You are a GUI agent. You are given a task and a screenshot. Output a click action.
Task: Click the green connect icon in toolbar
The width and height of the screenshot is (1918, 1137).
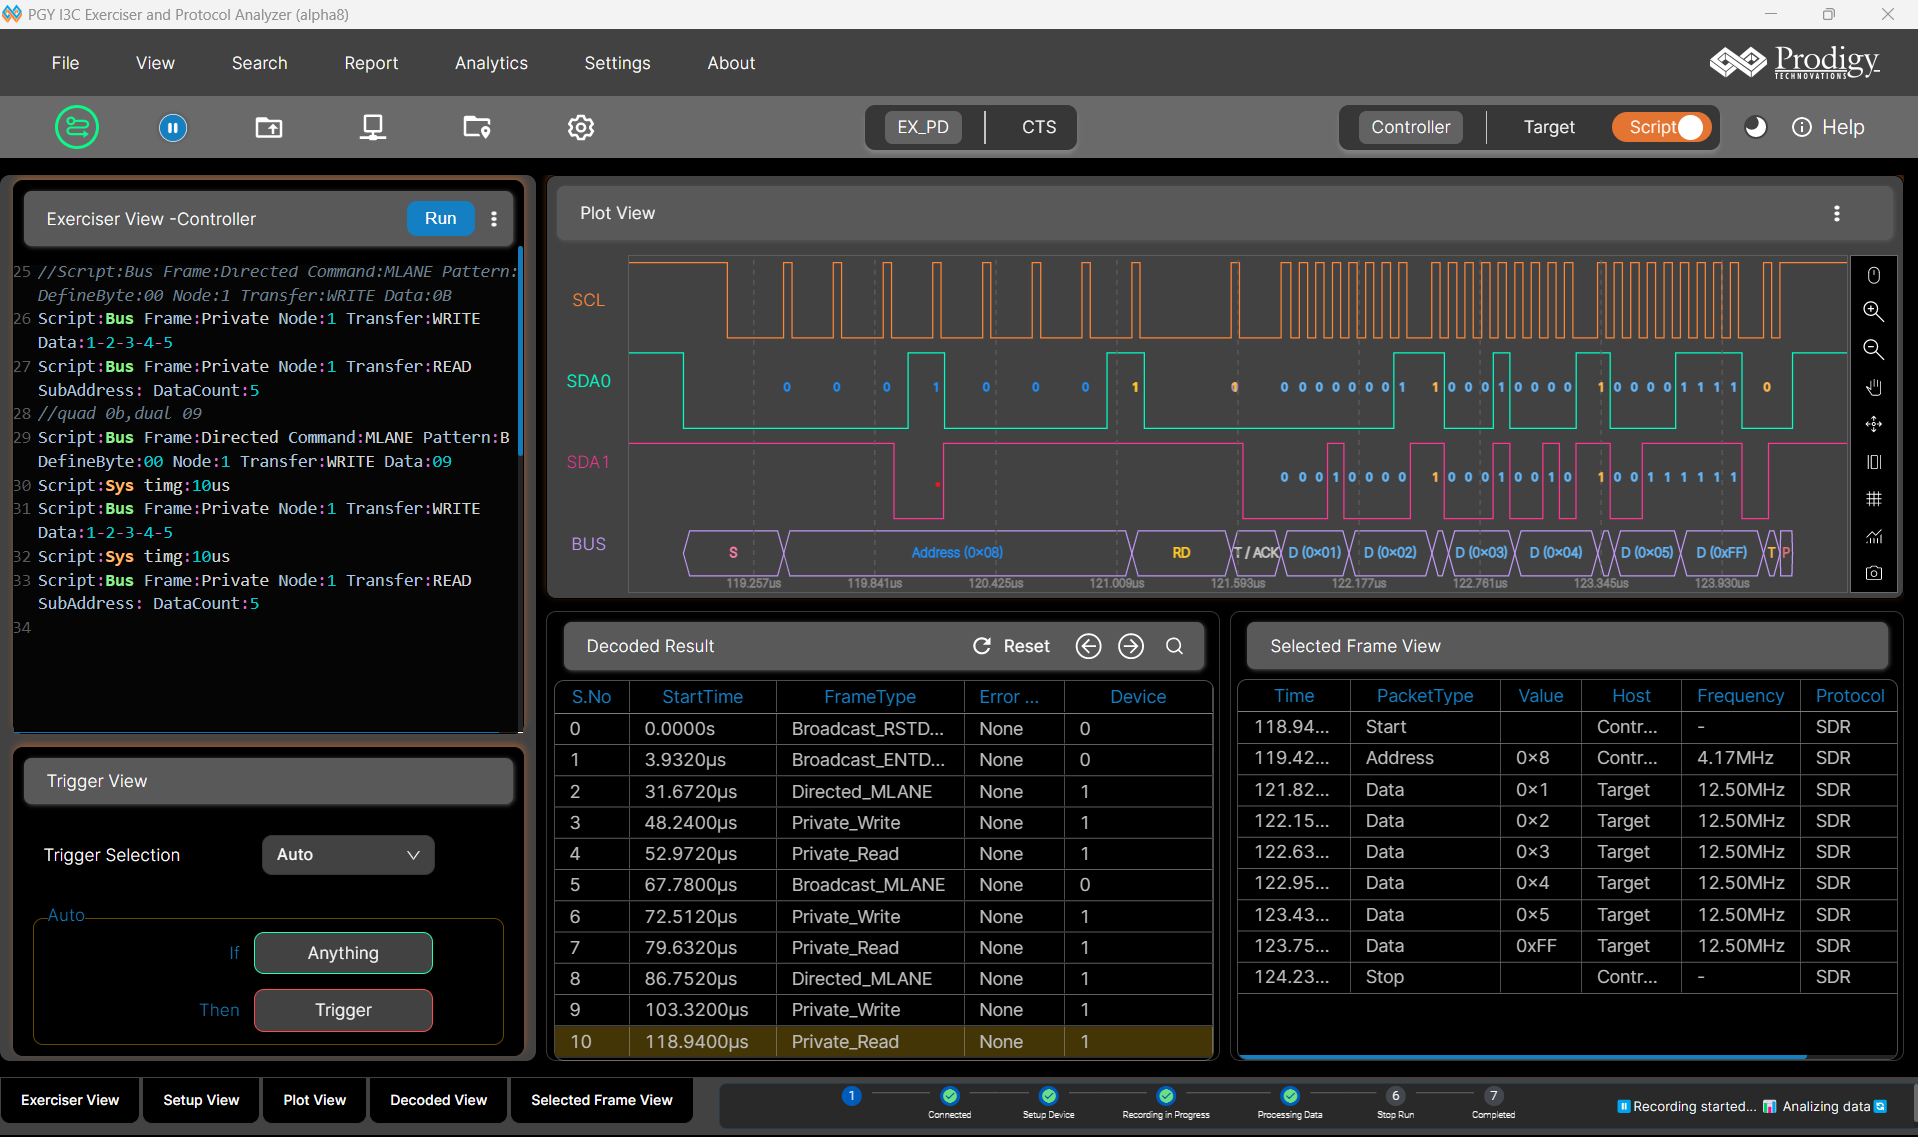(77, 127)
